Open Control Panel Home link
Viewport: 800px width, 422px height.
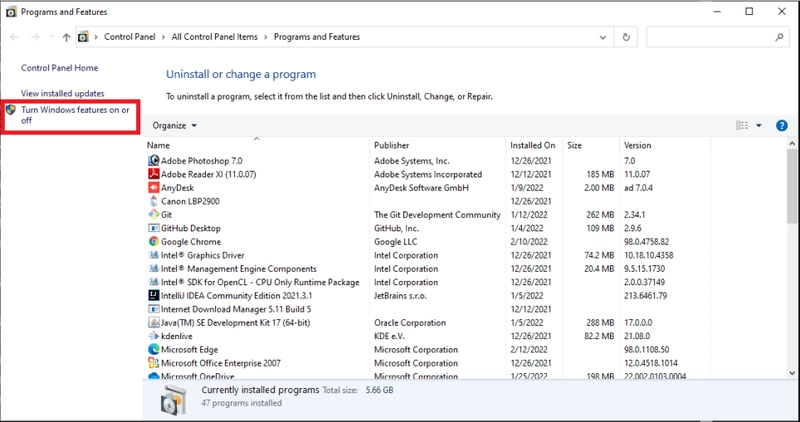click(x=59, y=68)
